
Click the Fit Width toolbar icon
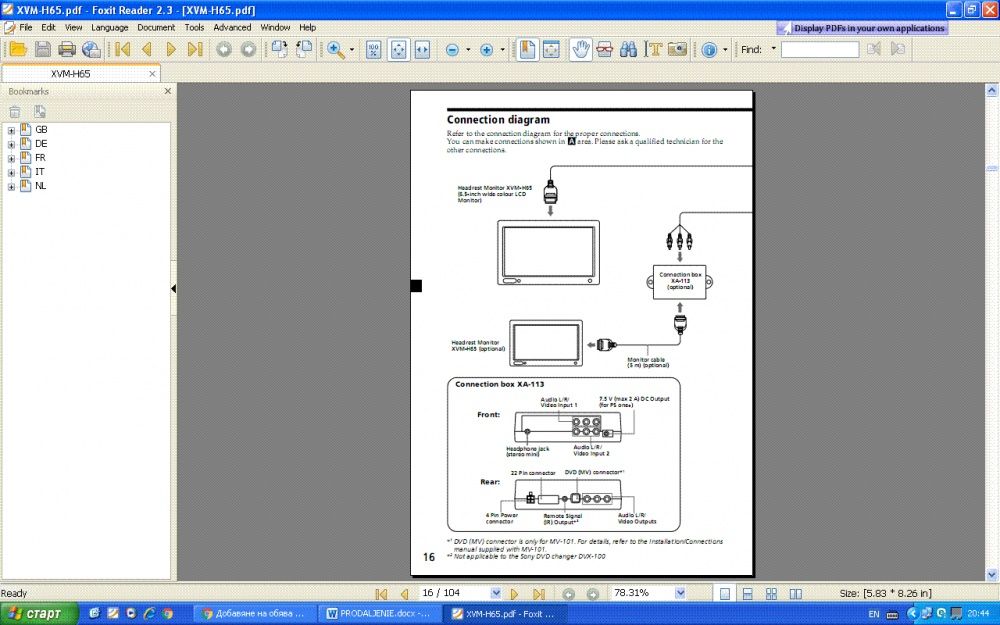click(x=422, y=49)
